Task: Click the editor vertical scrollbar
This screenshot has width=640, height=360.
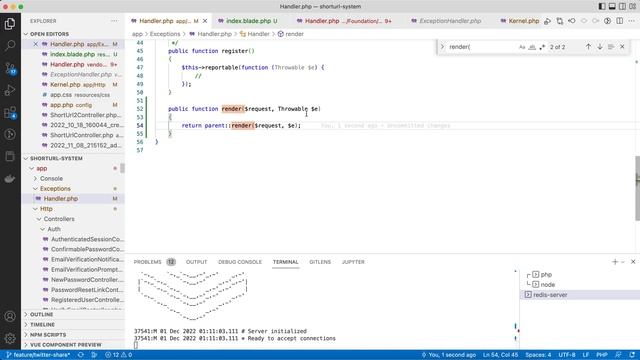Action: [x=637, y=188]
